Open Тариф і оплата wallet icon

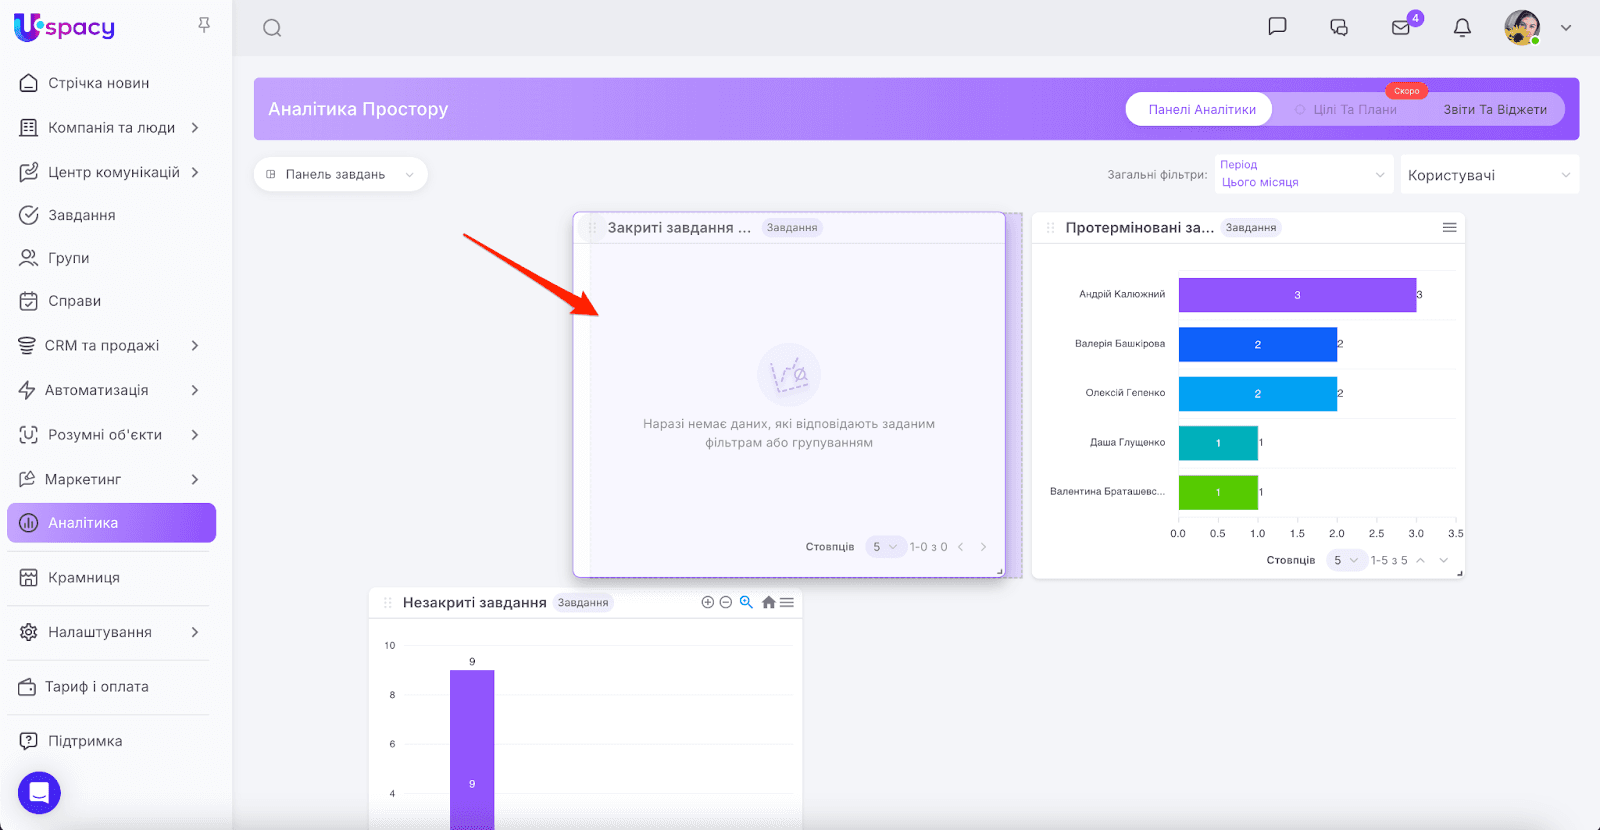(27, 687)
